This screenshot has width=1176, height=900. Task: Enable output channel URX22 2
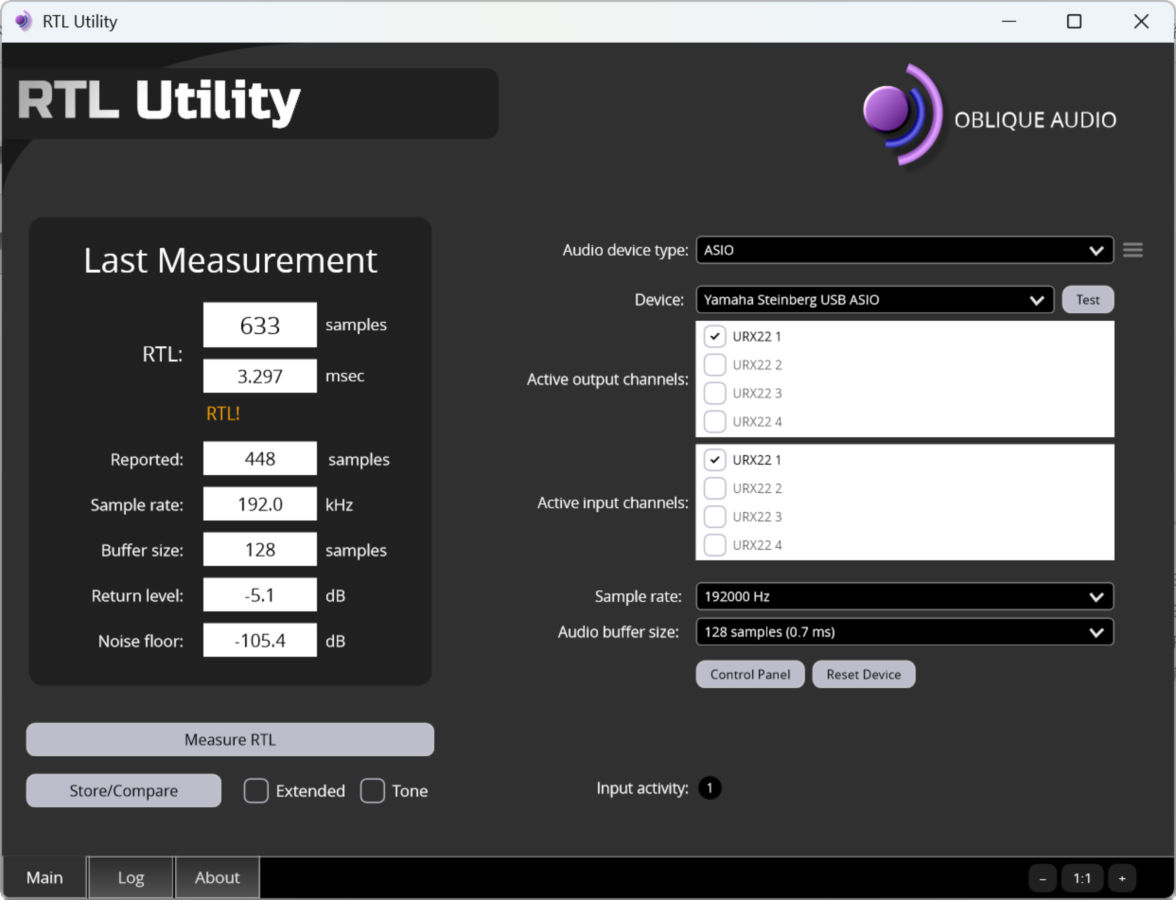tap(715, 364)
